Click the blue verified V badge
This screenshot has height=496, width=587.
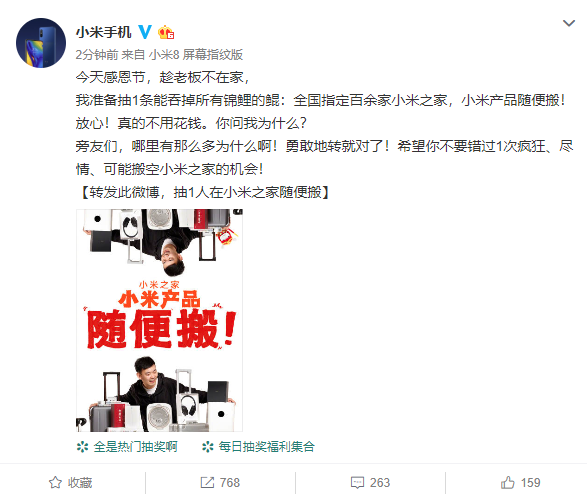tap(145, 32)
